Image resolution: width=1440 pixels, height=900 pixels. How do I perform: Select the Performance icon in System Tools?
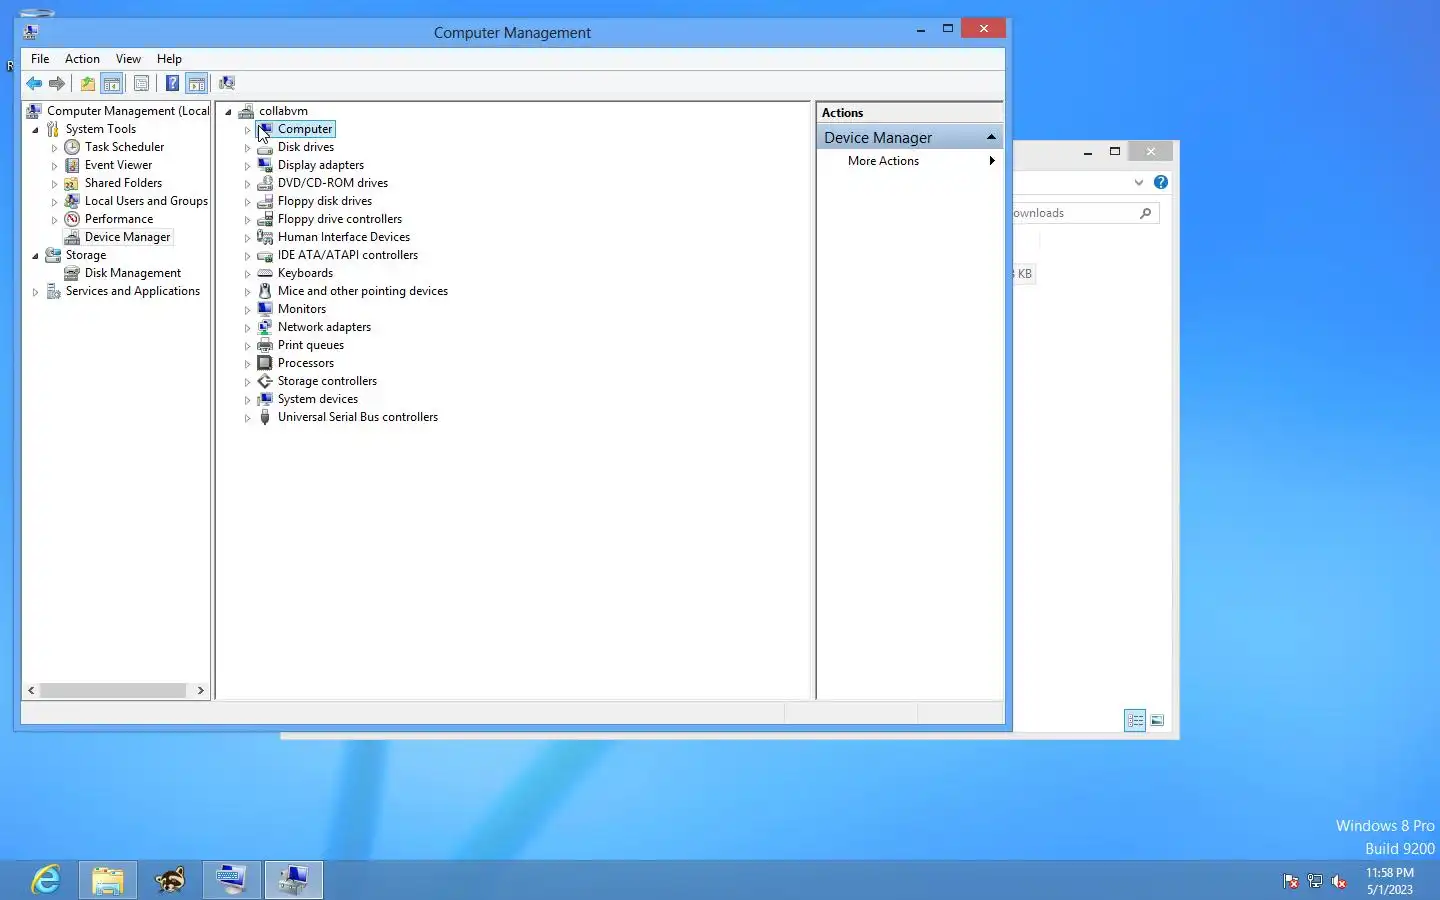tap(72, 219)
